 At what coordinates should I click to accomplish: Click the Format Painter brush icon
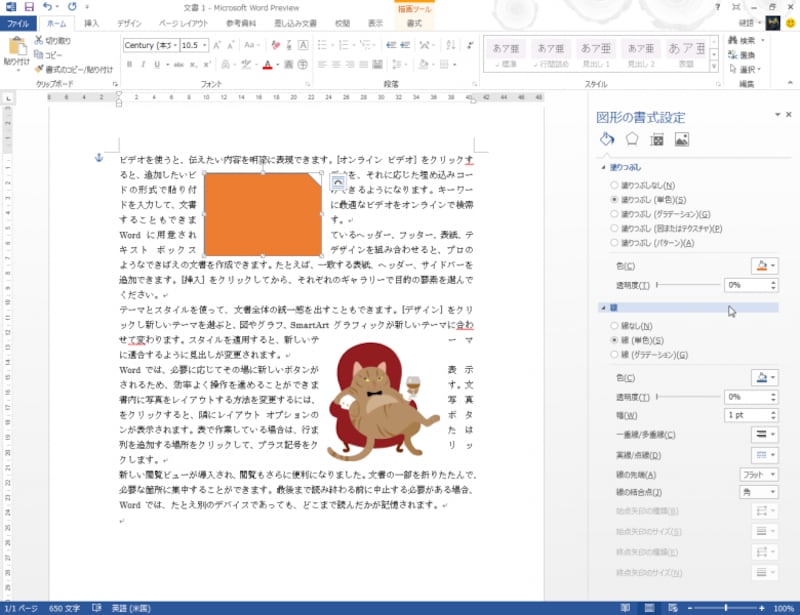(39, 69)
